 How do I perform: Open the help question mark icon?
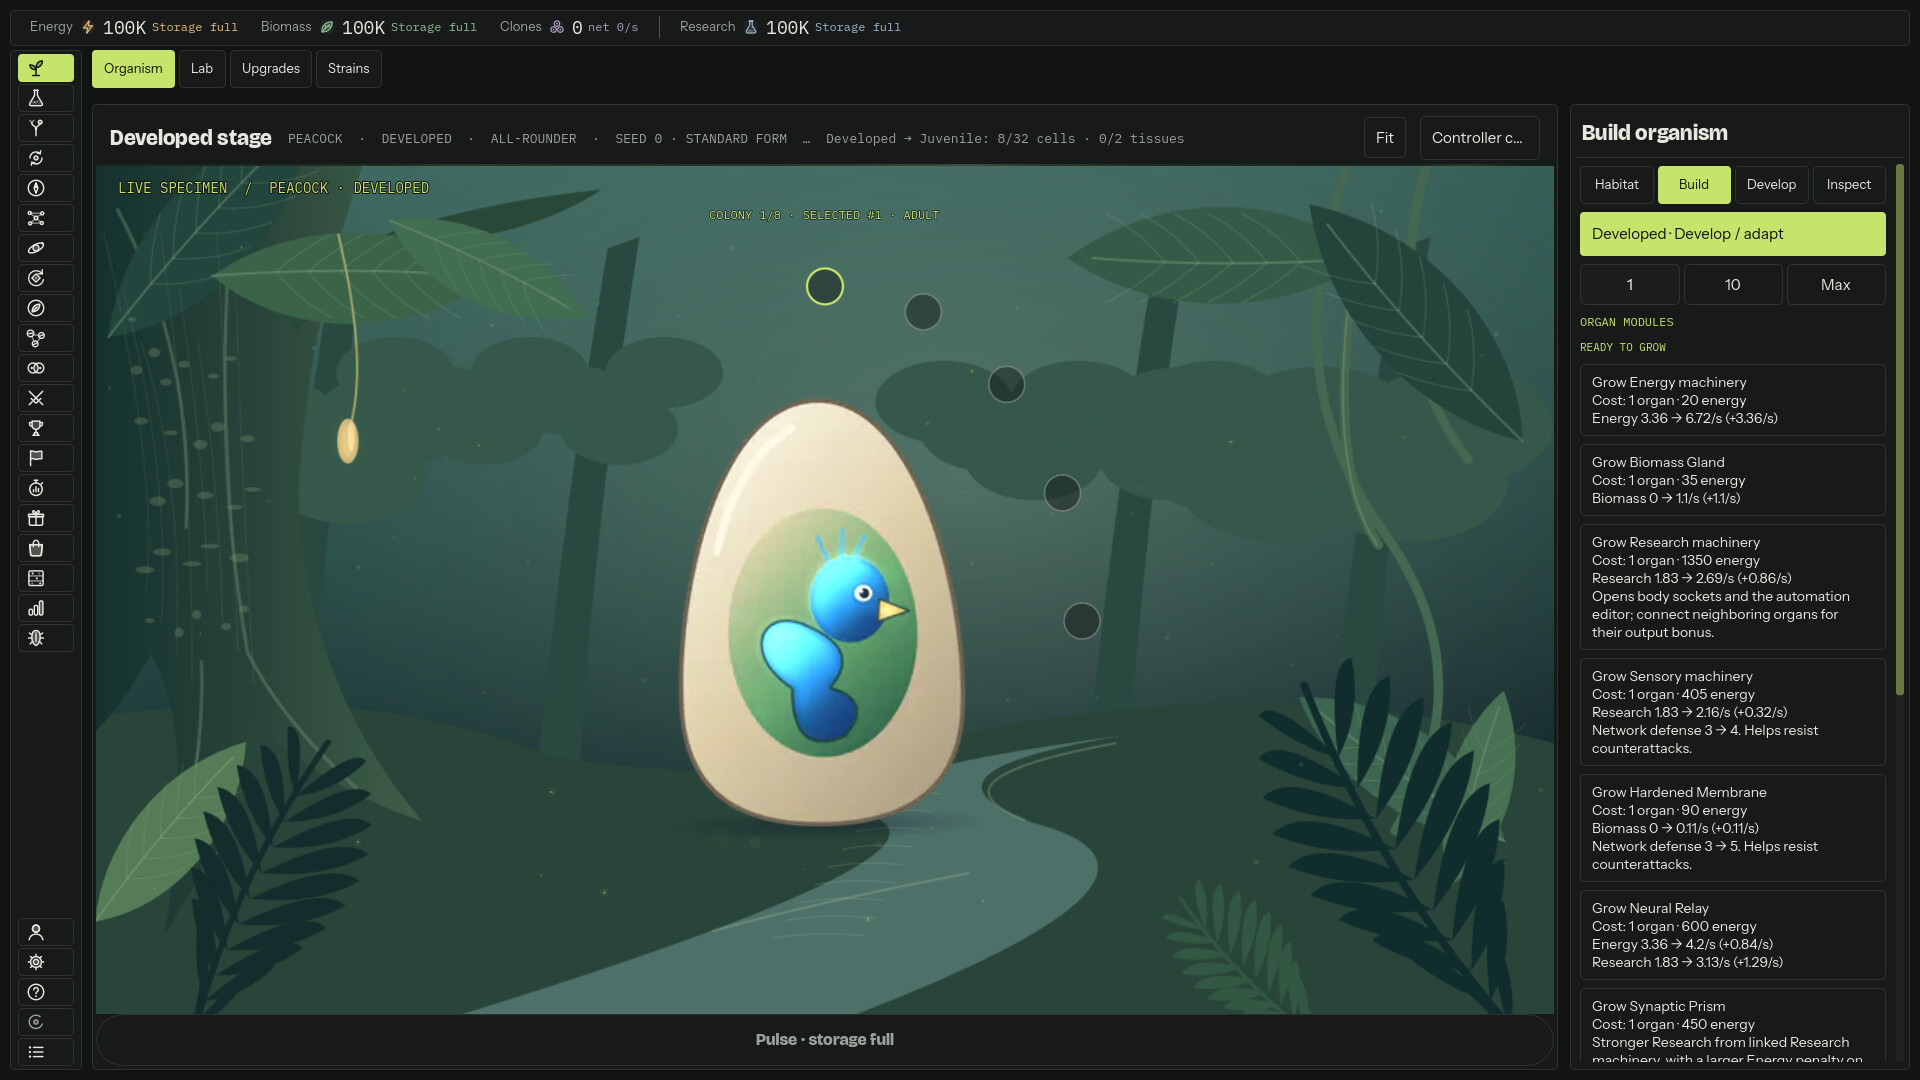pyautogui.click(x=45, y=992)
